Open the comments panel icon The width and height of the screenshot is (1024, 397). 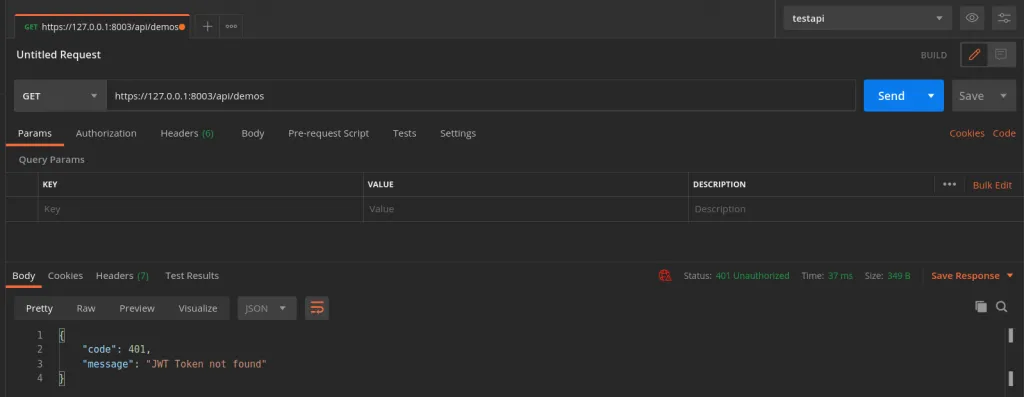pos(1000,55)
